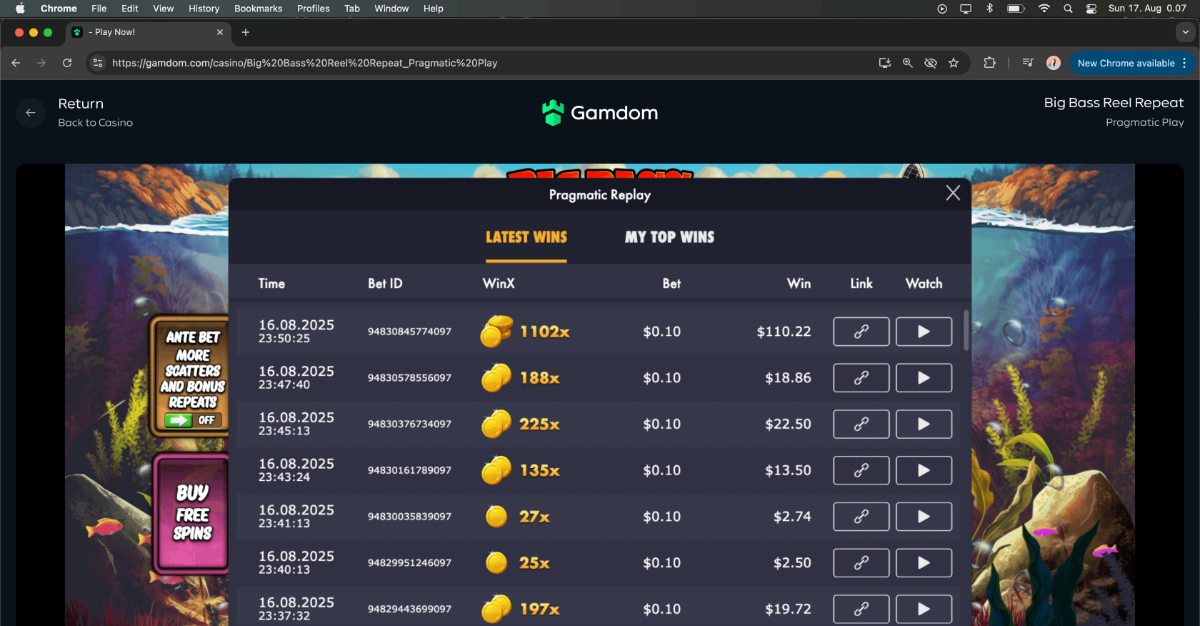The height and width of the screenshot is (626, 1200).
Task: Click the Time column header
Action: coord(272,284)
